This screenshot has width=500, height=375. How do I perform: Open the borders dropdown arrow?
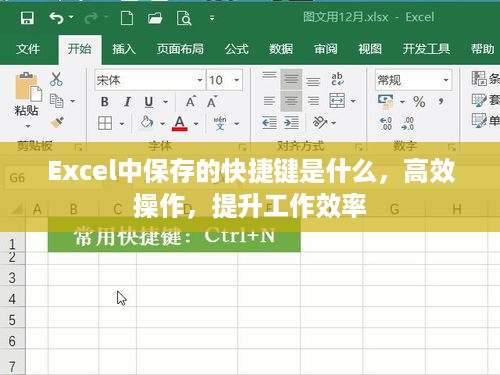tap(122, 124)
